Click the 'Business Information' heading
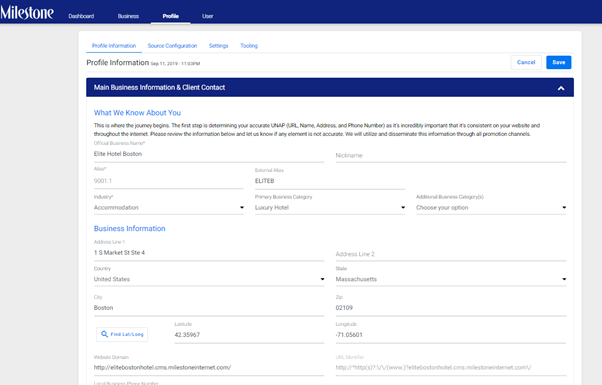This screenshot has height=385, width=602. (130, 228)
